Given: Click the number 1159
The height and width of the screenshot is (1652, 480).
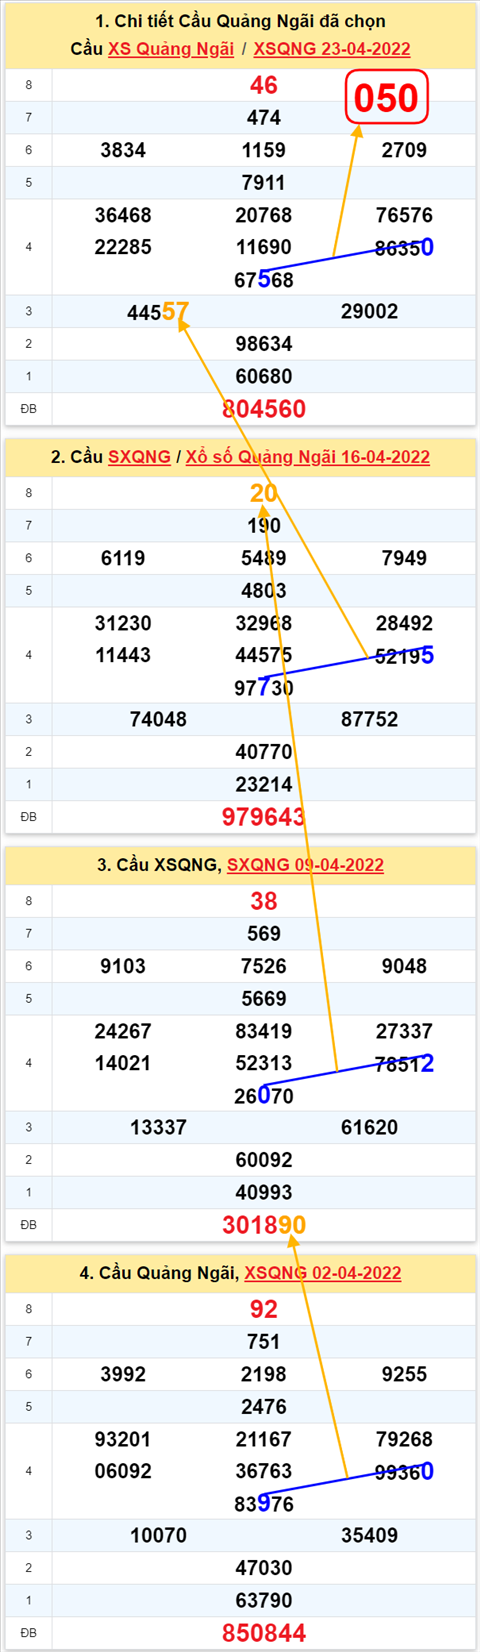Looking at the screenshot, I should point(264,150).
